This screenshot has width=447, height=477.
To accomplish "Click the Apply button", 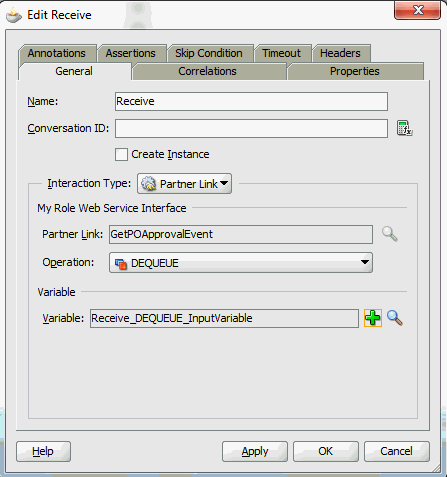I will point(255,451).
